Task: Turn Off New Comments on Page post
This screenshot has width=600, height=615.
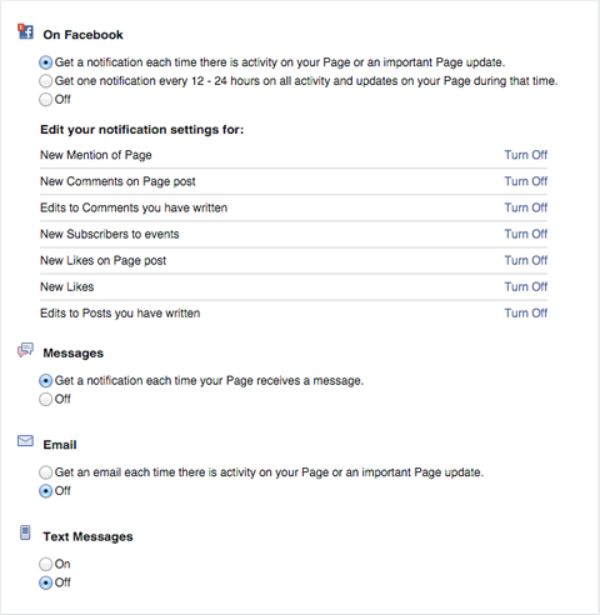Action: pyautogui.click(x=525, y=182)
